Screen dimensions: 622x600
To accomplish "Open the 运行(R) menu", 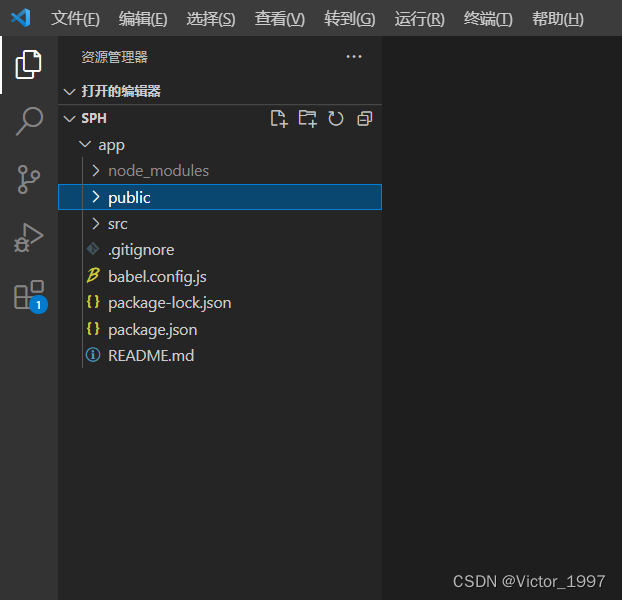I will [x=419, y=19].
